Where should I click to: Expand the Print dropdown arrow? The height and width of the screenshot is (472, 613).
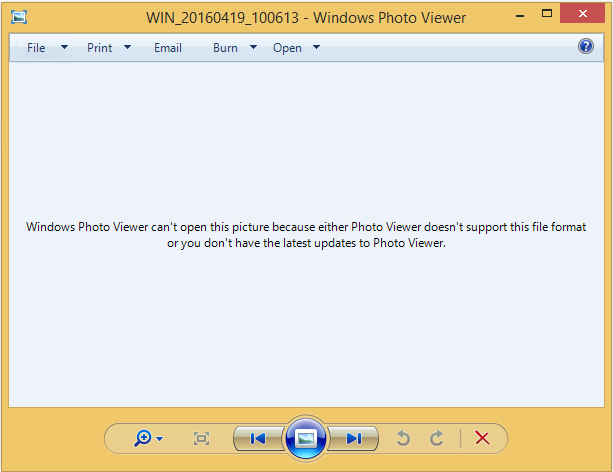click(x=127, y=47)
